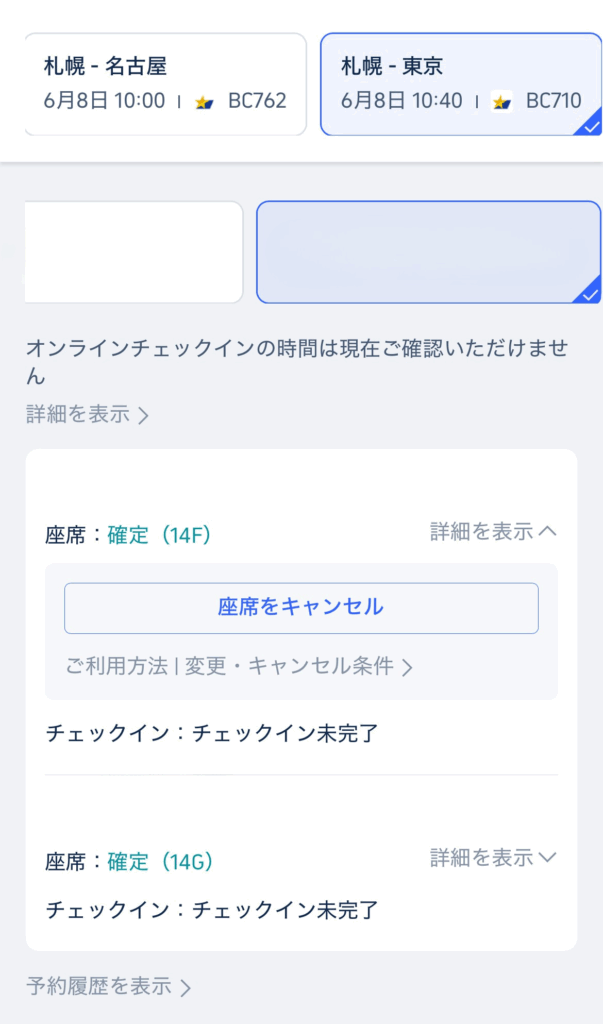
Task: Click the confirmed seat 確定（14G）text
Action: [161, 862]
